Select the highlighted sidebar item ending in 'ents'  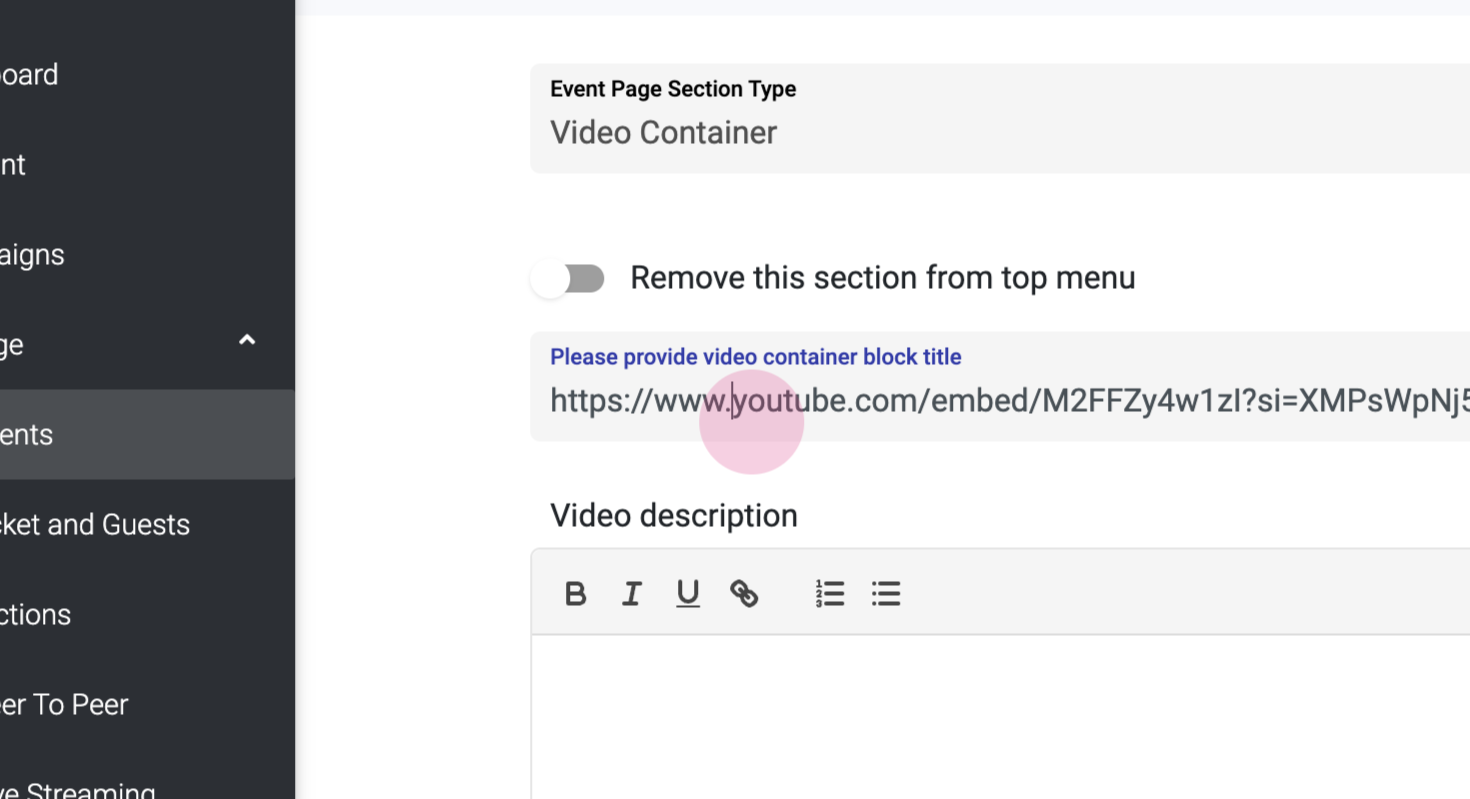click(x=27, y=435)
